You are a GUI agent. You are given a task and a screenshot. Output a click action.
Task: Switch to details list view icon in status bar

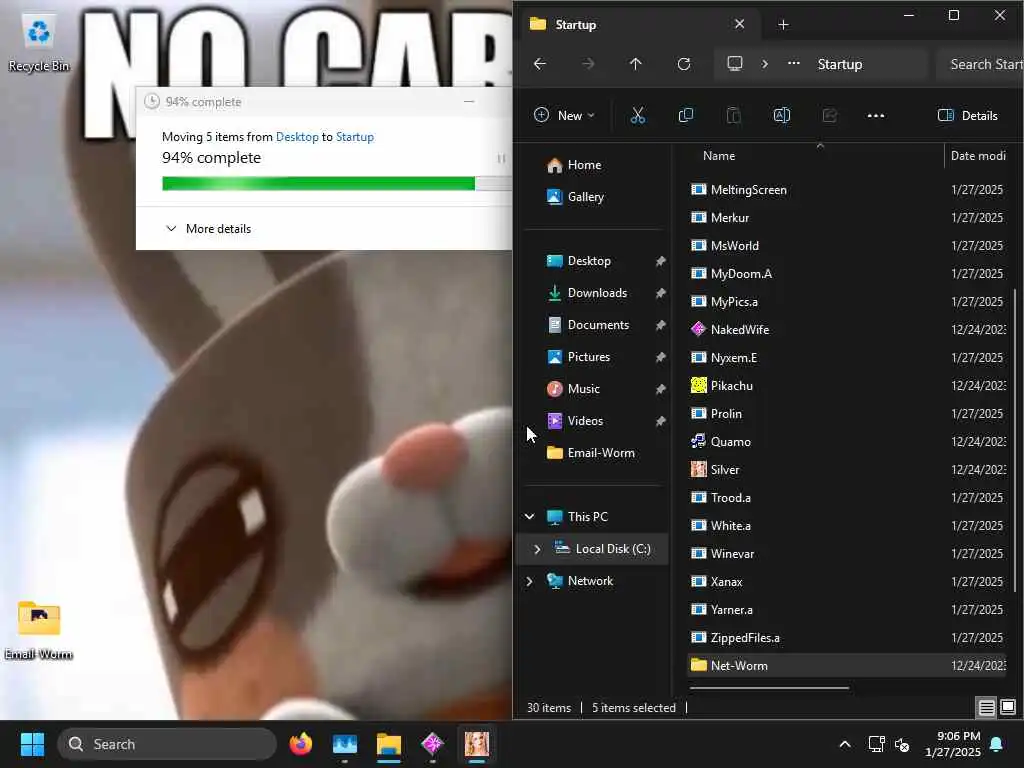point(986,707)
